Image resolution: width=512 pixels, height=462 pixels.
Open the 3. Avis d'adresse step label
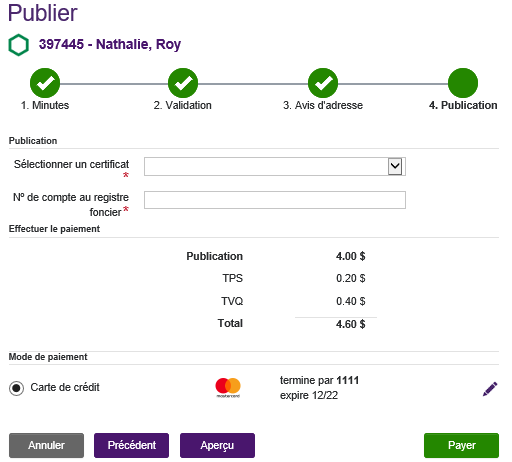click(323, 105)
